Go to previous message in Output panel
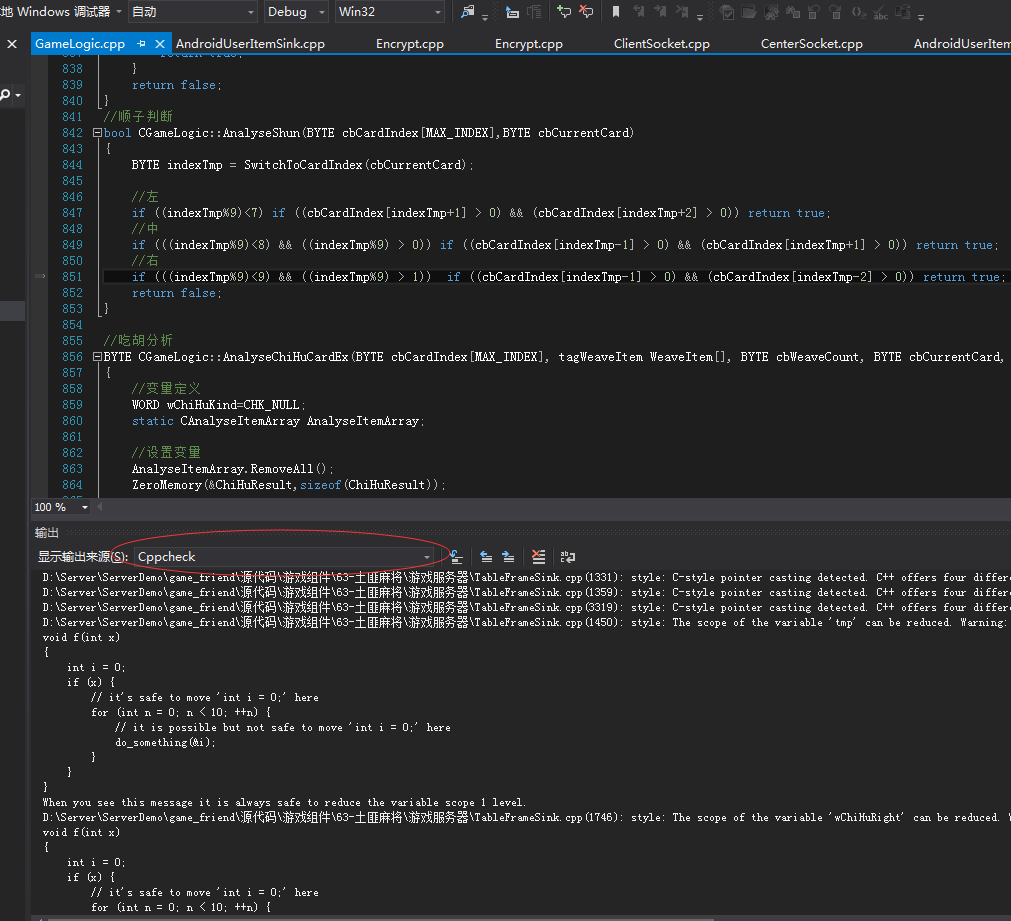Image resolution: width=1011 pixels, height=921 pixels. (x=486, y=557)
